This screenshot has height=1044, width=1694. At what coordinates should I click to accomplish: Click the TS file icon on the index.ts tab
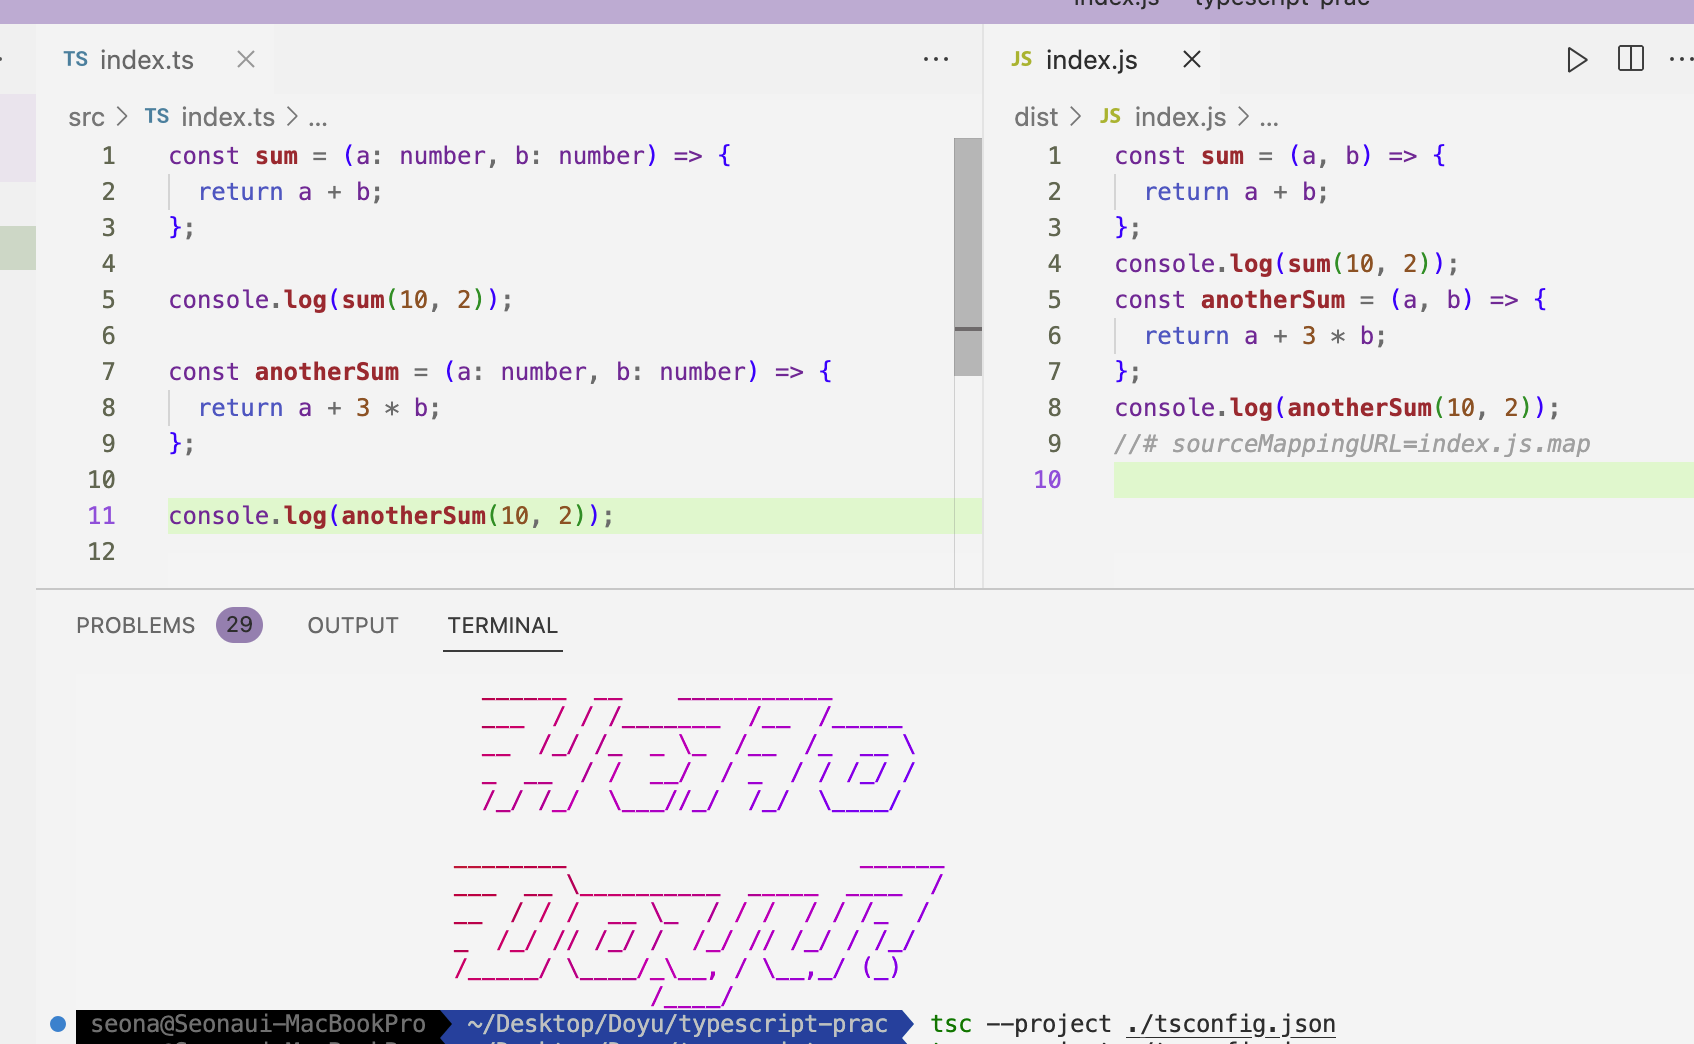76,59
